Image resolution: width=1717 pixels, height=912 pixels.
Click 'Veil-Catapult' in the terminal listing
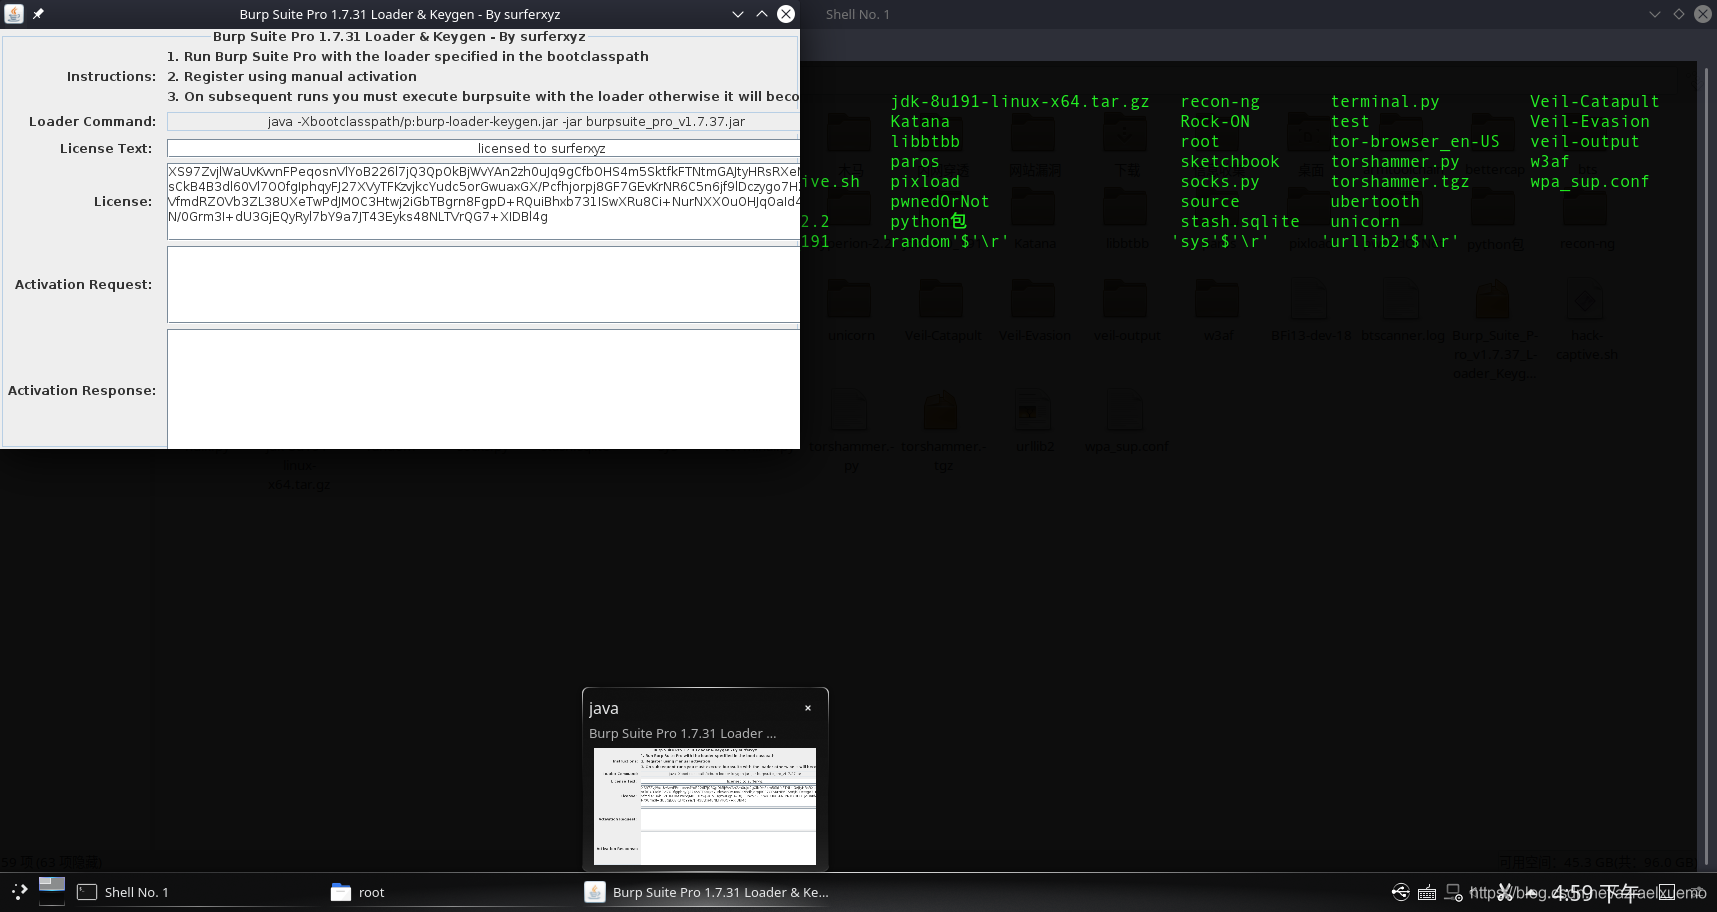[x=1595, y=101]
